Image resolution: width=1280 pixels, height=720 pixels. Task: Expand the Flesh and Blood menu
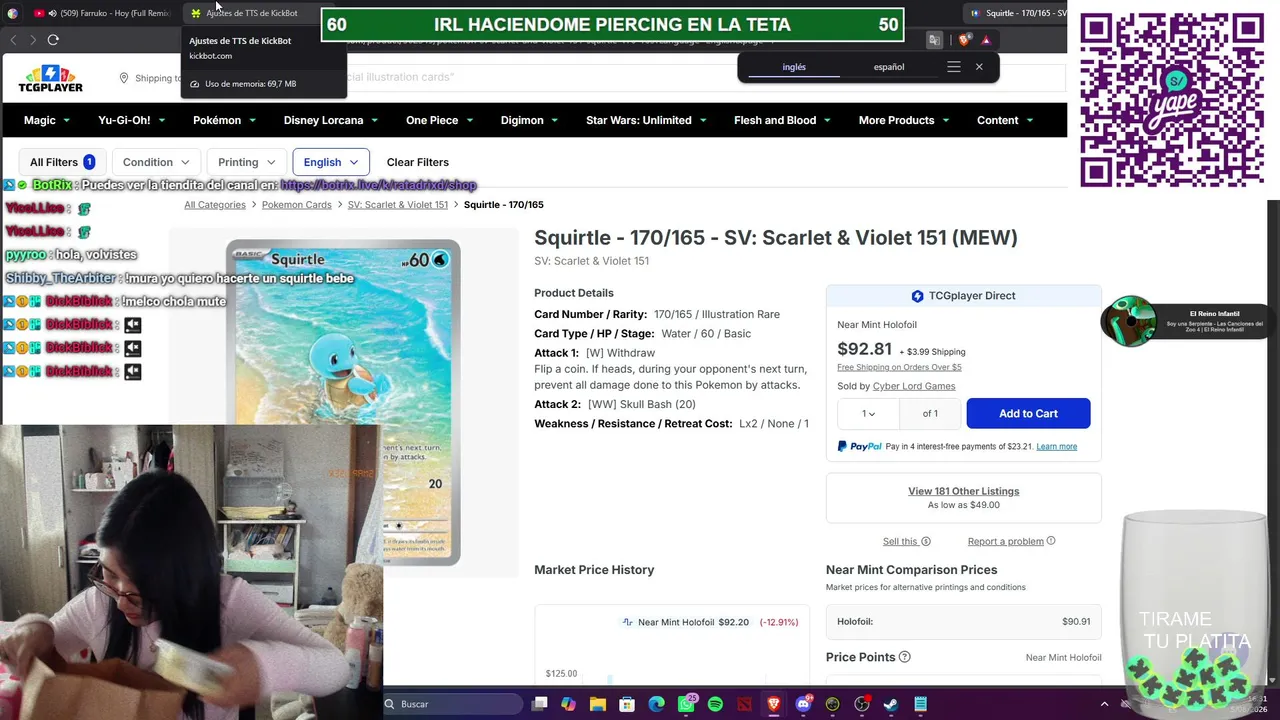[782, 120]
